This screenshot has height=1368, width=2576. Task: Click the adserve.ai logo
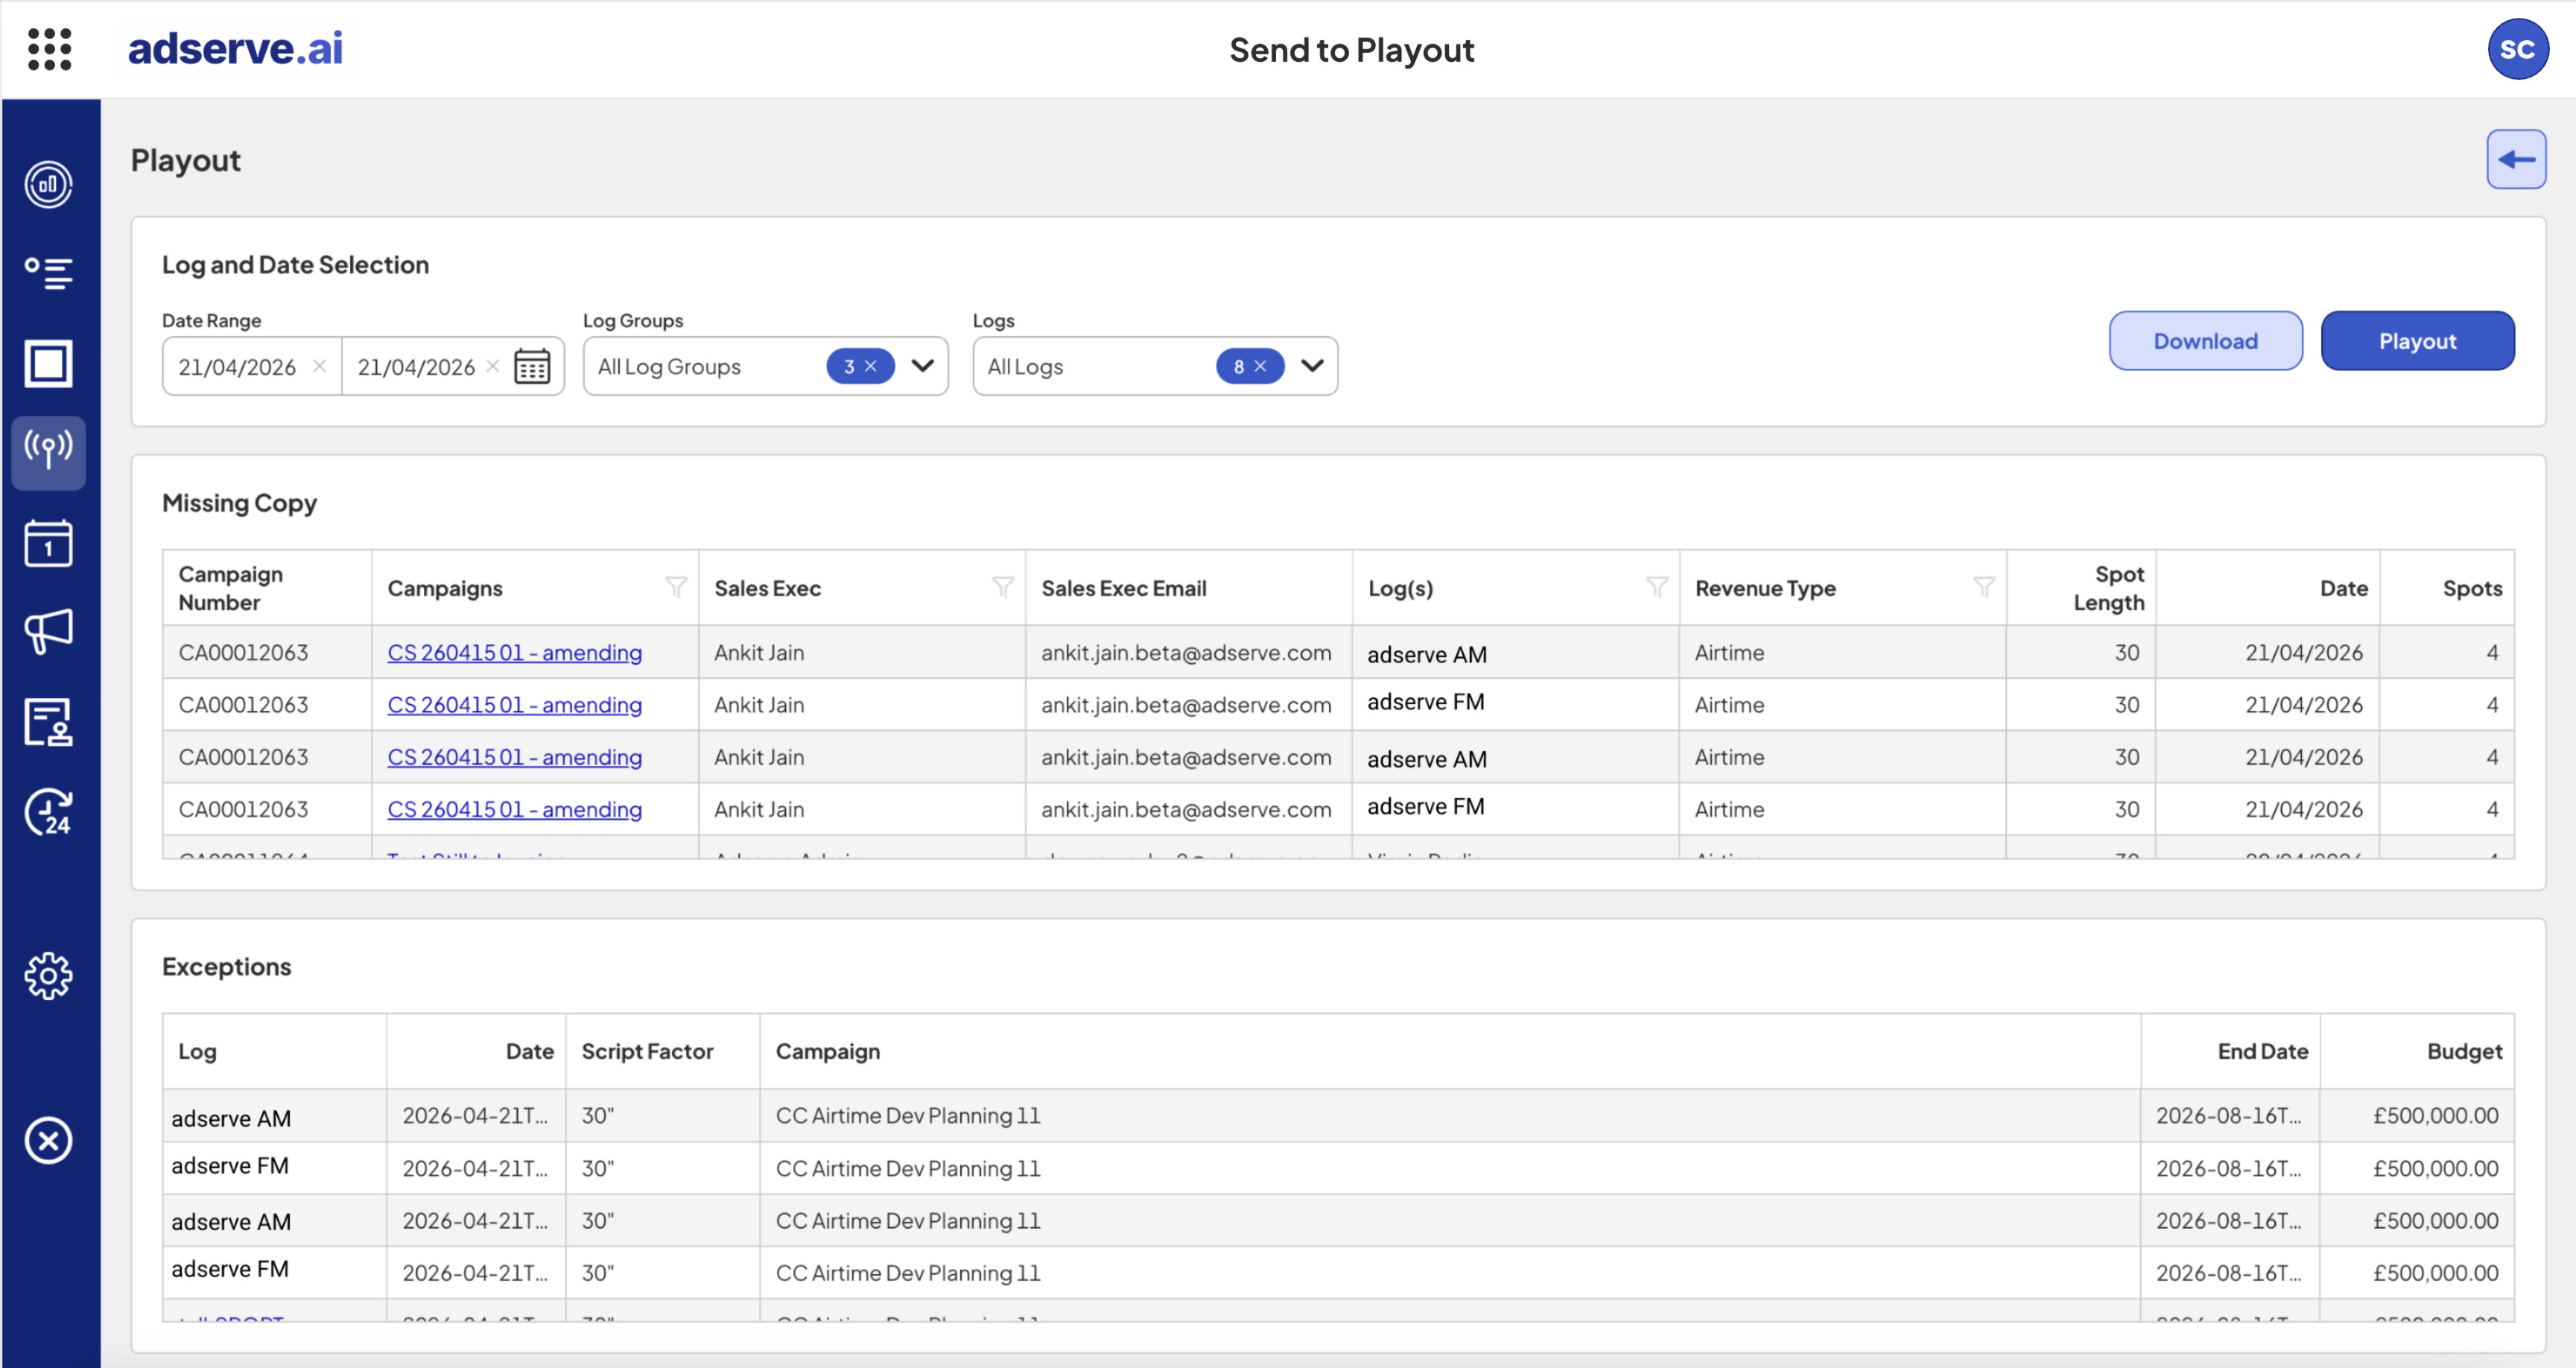(x=235, y=48)
